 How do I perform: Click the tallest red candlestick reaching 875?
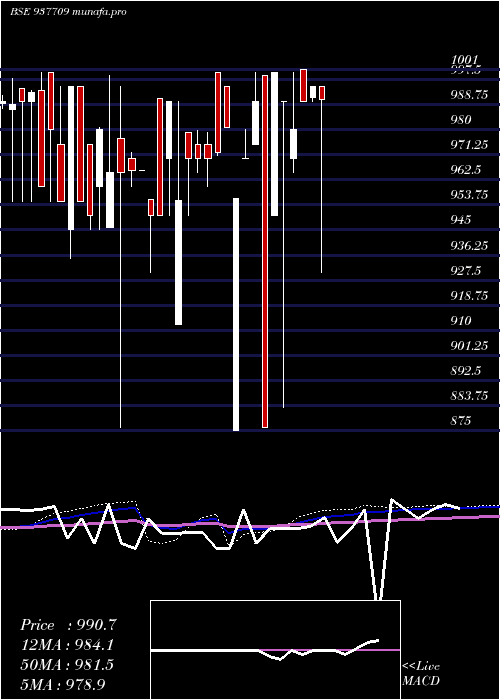pos(265,251)
